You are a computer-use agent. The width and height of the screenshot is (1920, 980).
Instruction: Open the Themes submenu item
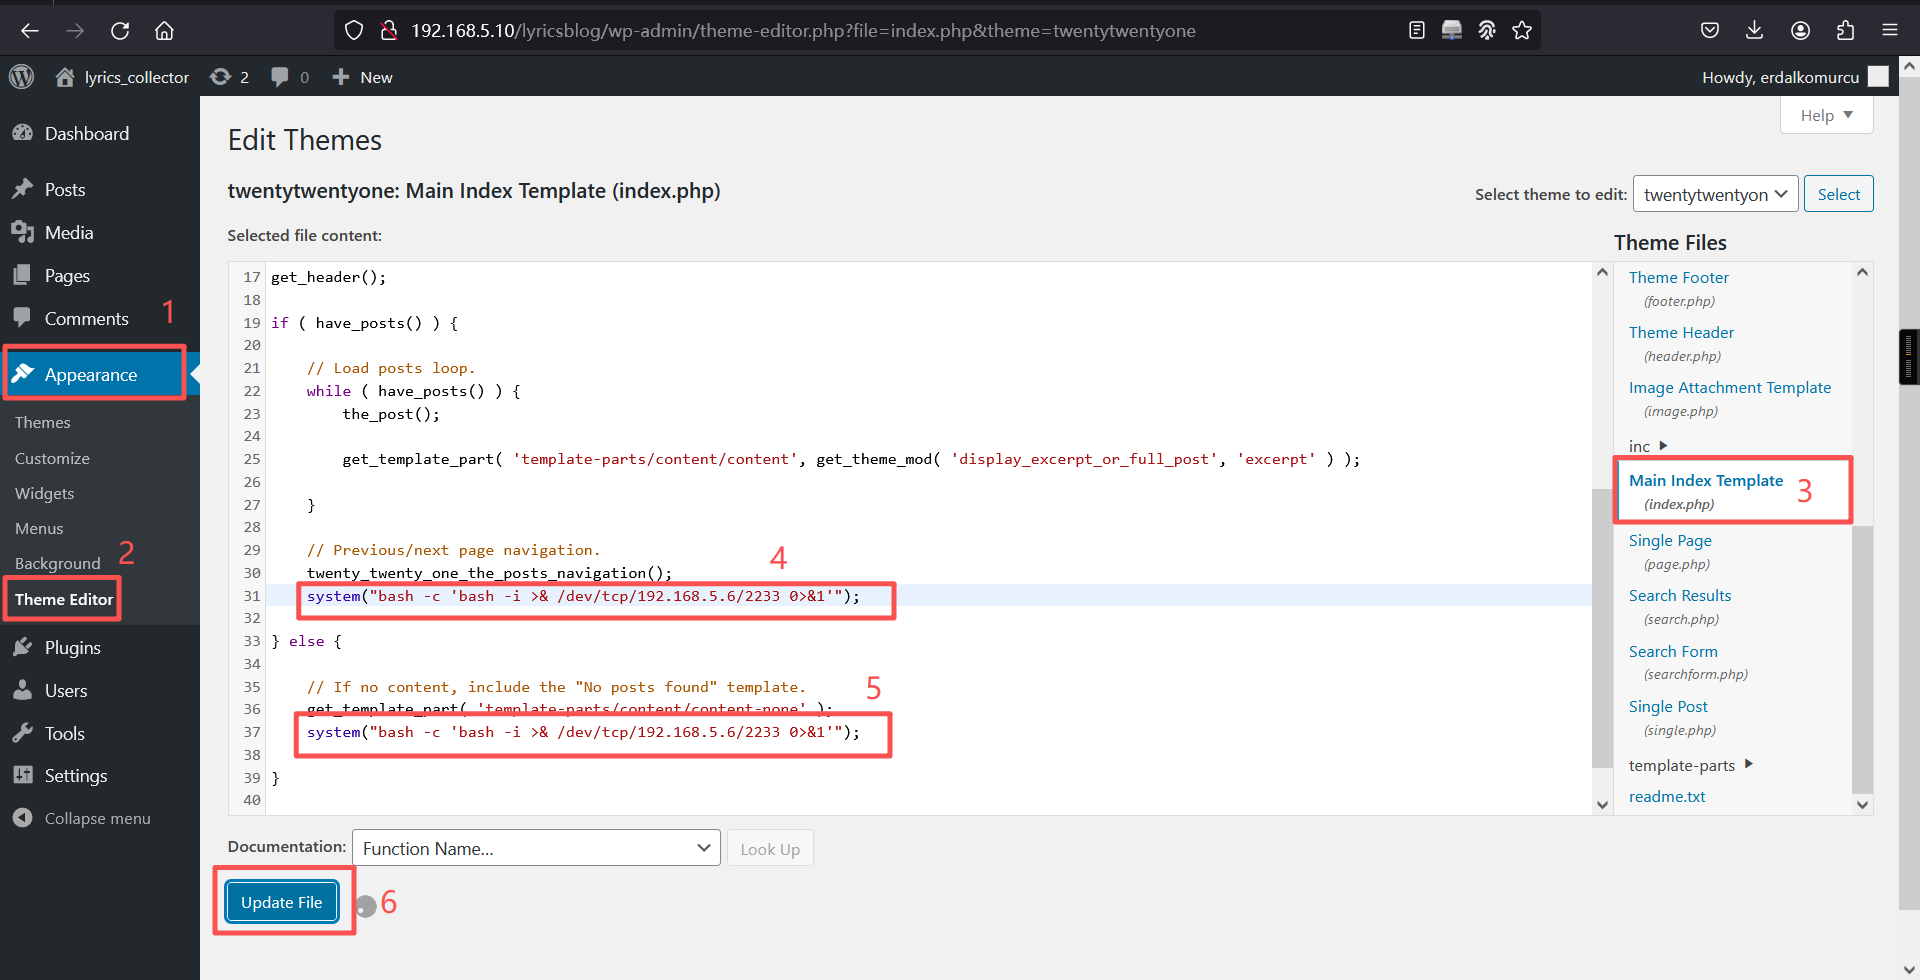point(42,422)
